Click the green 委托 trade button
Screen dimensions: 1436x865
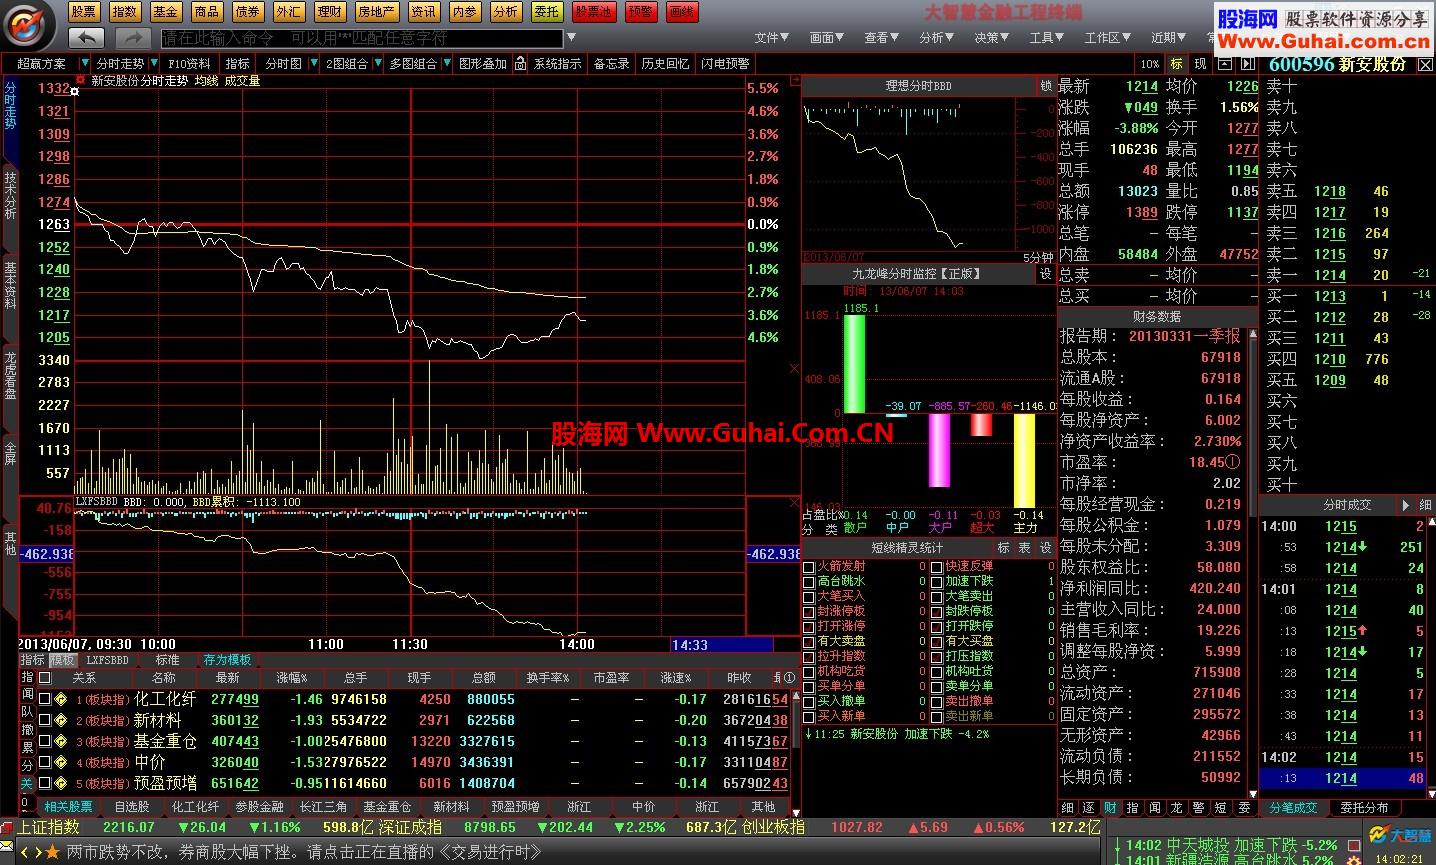pos(546,12)
